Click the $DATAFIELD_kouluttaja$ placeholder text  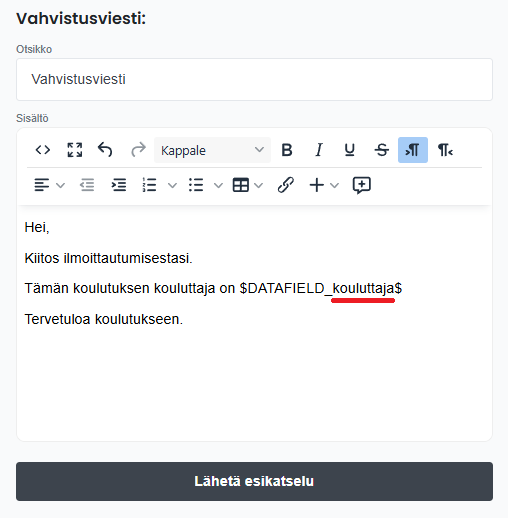click(321, 288)
